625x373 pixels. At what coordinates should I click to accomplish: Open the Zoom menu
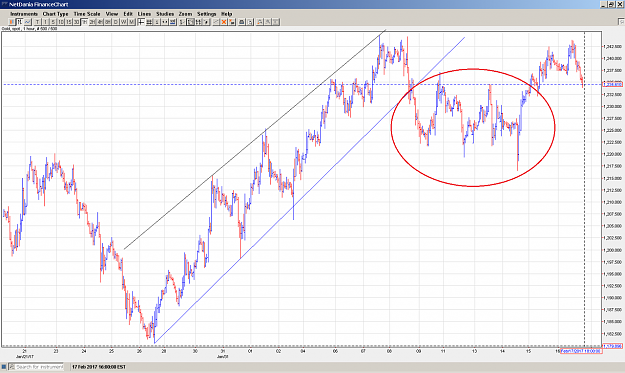tap(185, 14)
